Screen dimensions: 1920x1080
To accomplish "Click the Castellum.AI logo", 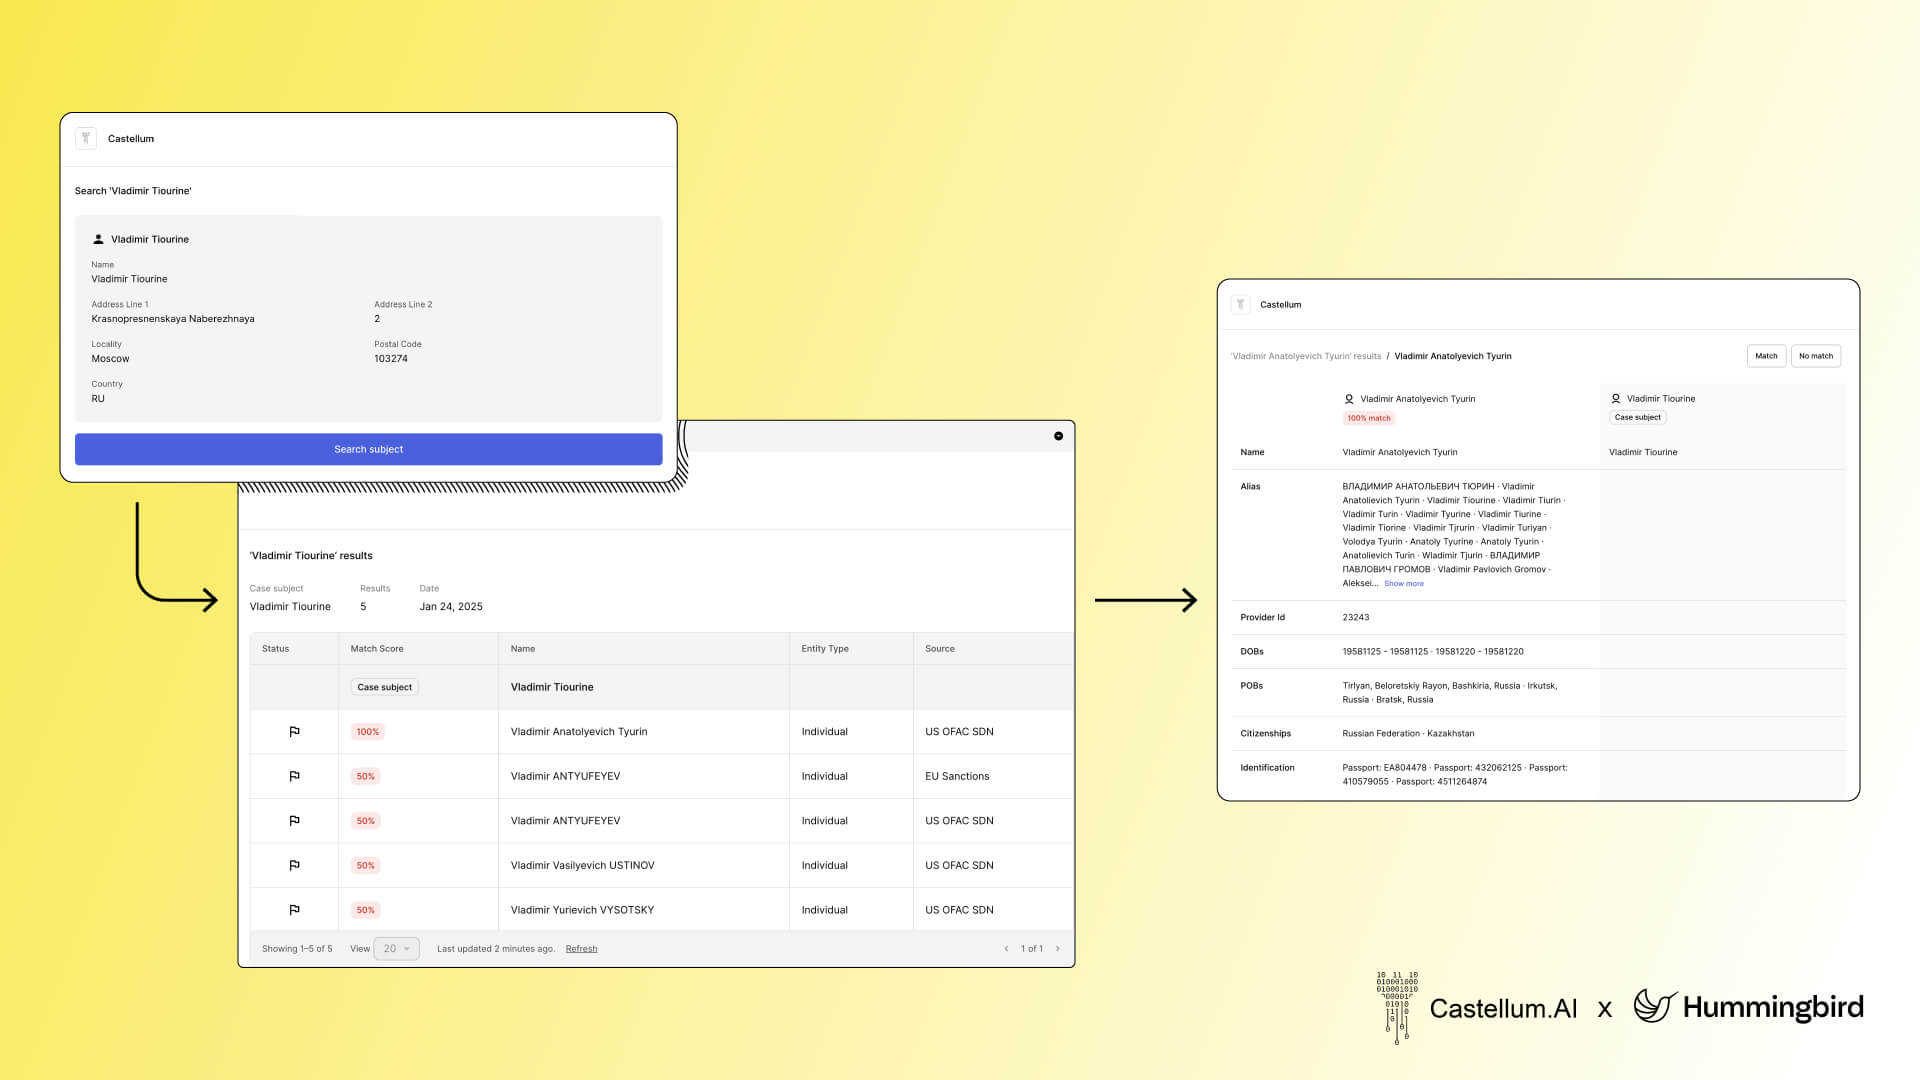I will (x=1476, y=1007).
